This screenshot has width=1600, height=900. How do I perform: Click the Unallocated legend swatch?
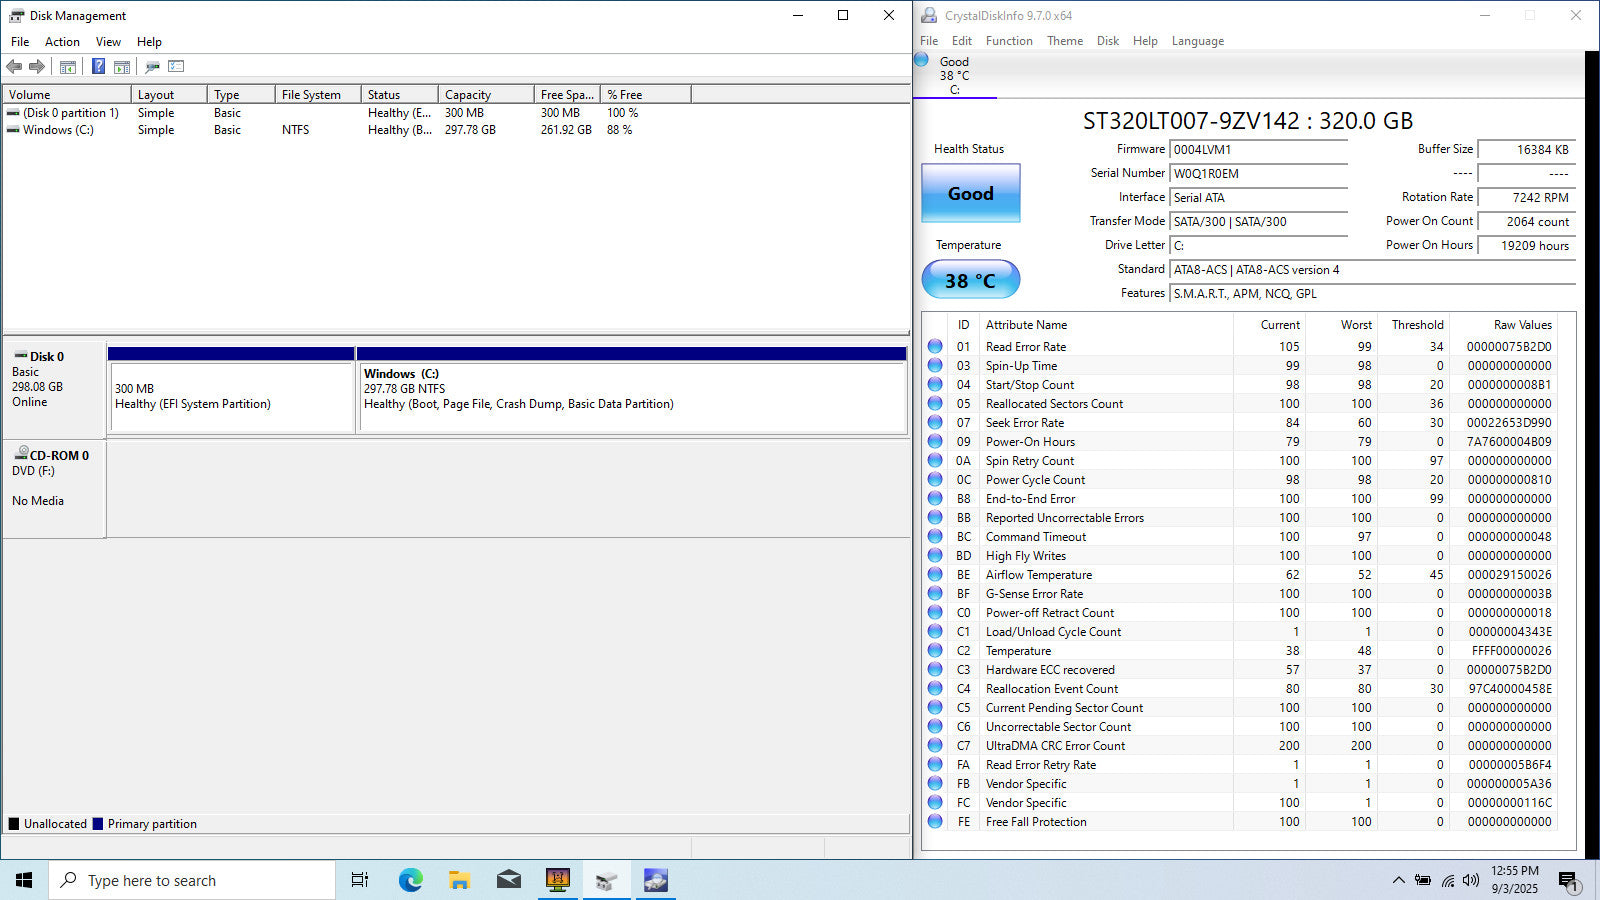click(x=14, y=824)
